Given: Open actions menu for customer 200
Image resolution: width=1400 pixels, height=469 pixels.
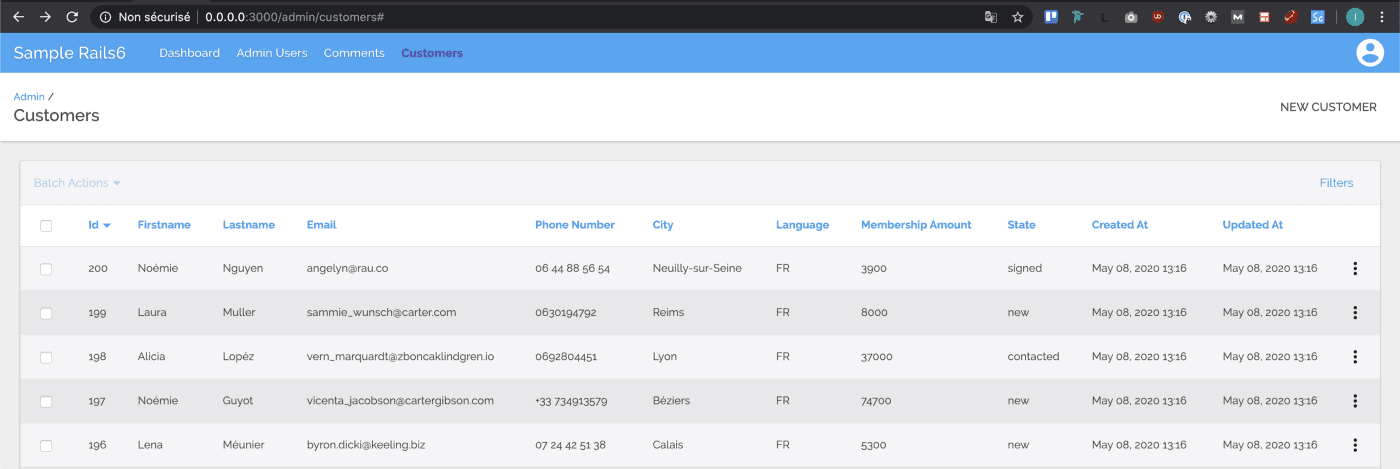Looking at the screenshot, I should tap(1355, 268).
